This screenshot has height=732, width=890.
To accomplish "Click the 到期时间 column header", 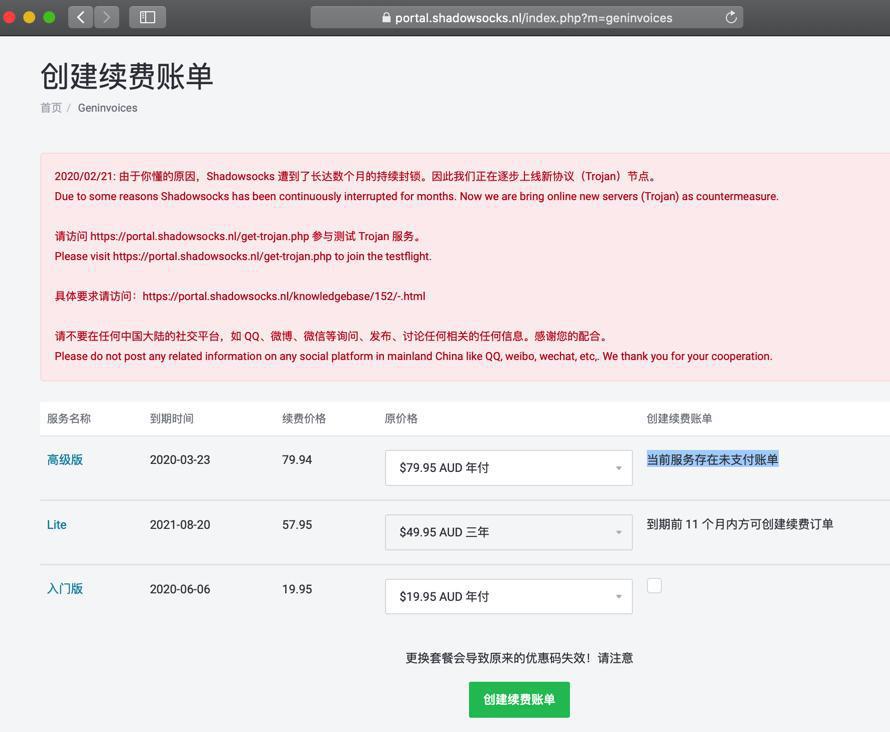I will pos(171,419).
